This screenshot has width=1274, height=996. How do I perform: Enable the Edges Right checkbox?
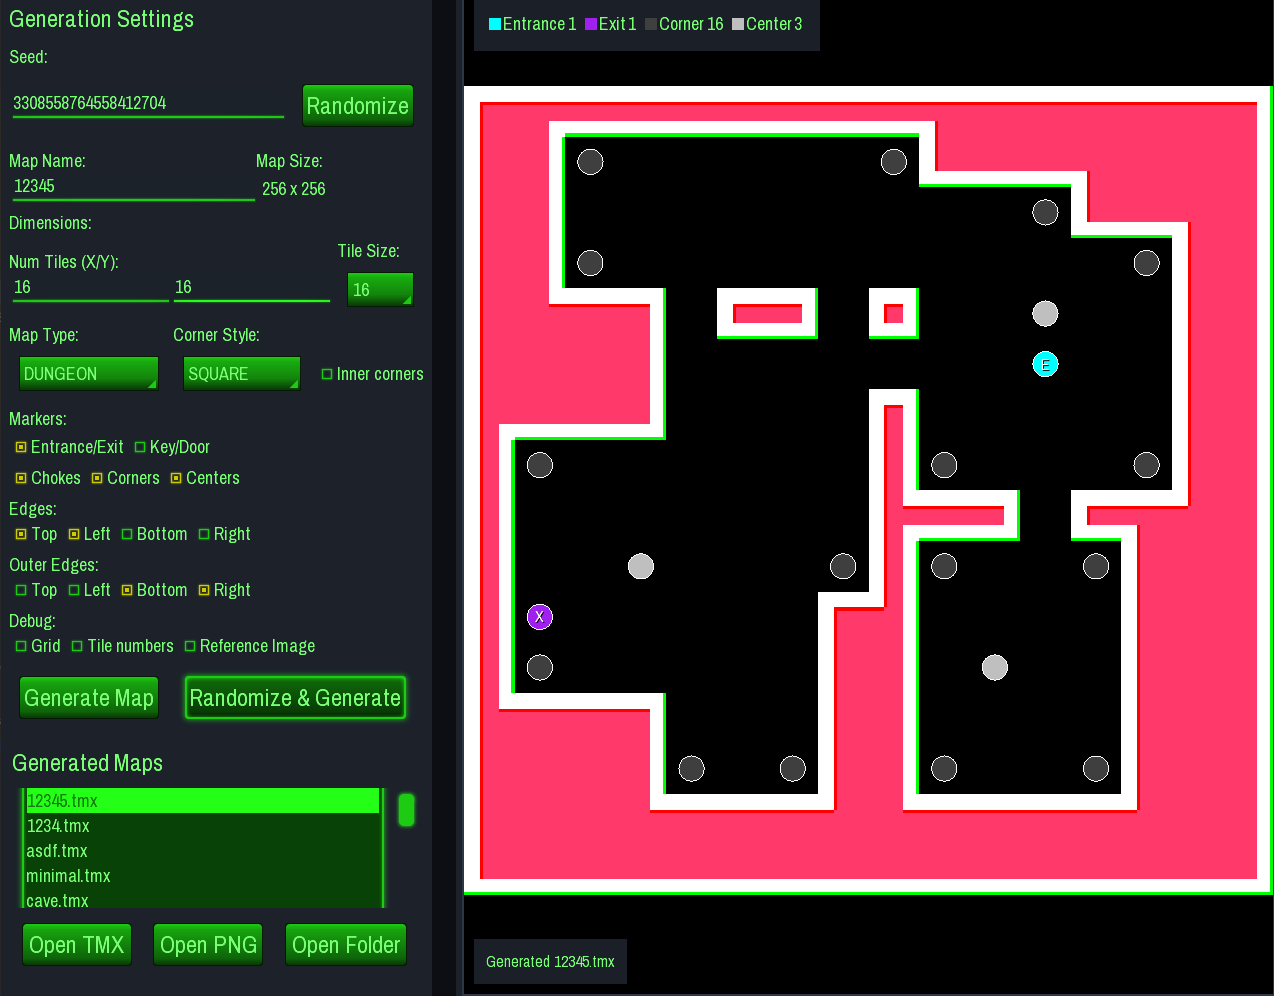point(204,534)
